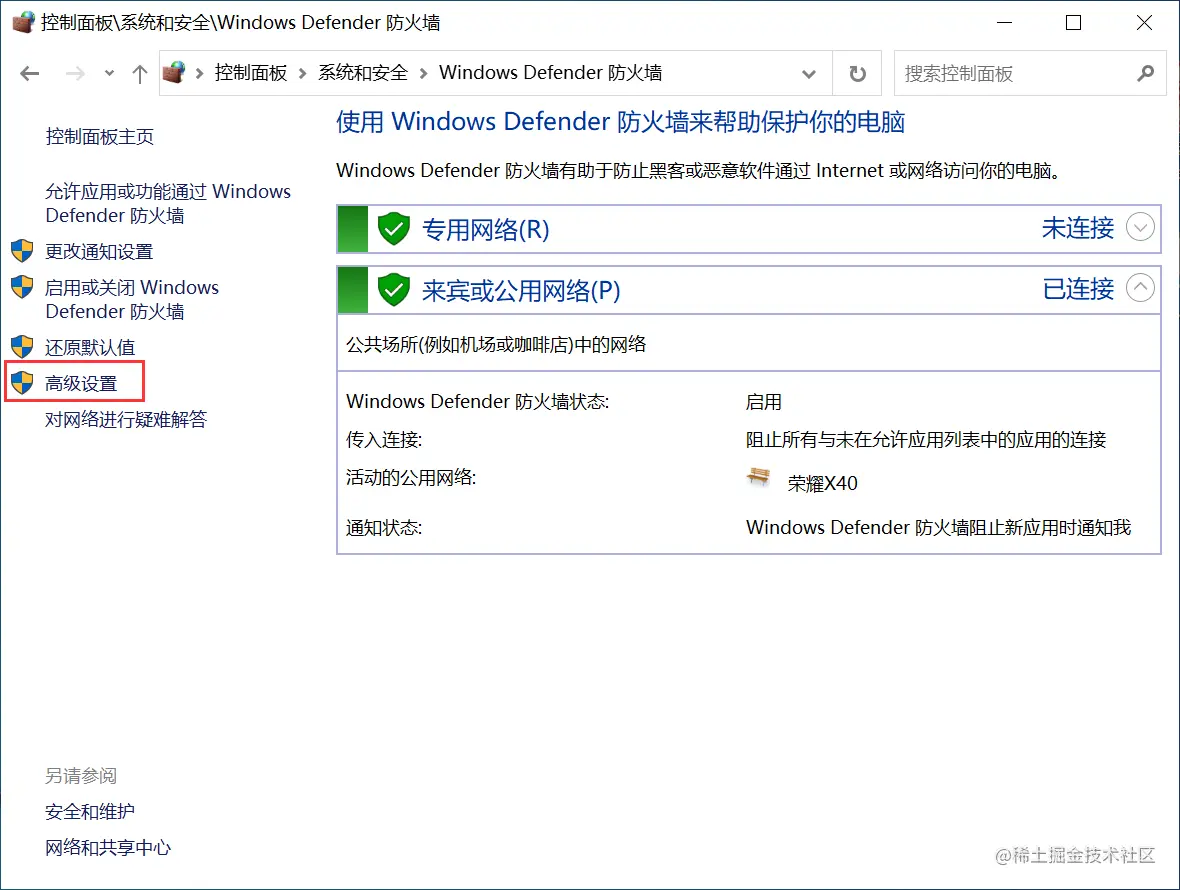Click the firewall icon in address bar
Image resolution: width=1180 pixels, height=890 pixels.
(174, 73)
